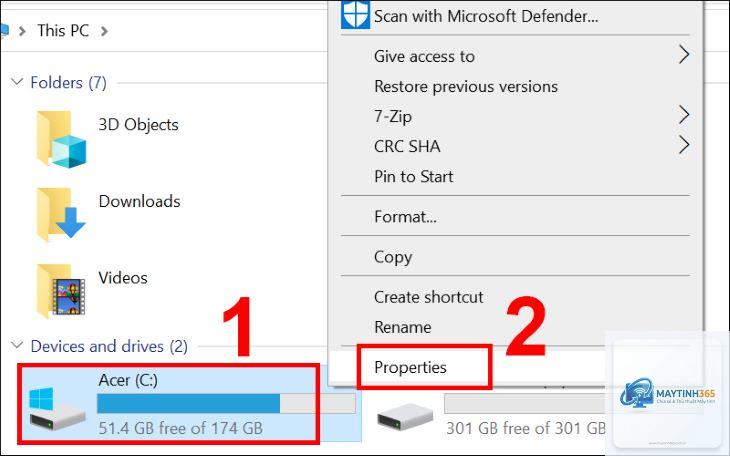The height and width of the screenshot is (456, 730).
Task: Click the This PC computer icon in address bar
Action: [4, 31]
